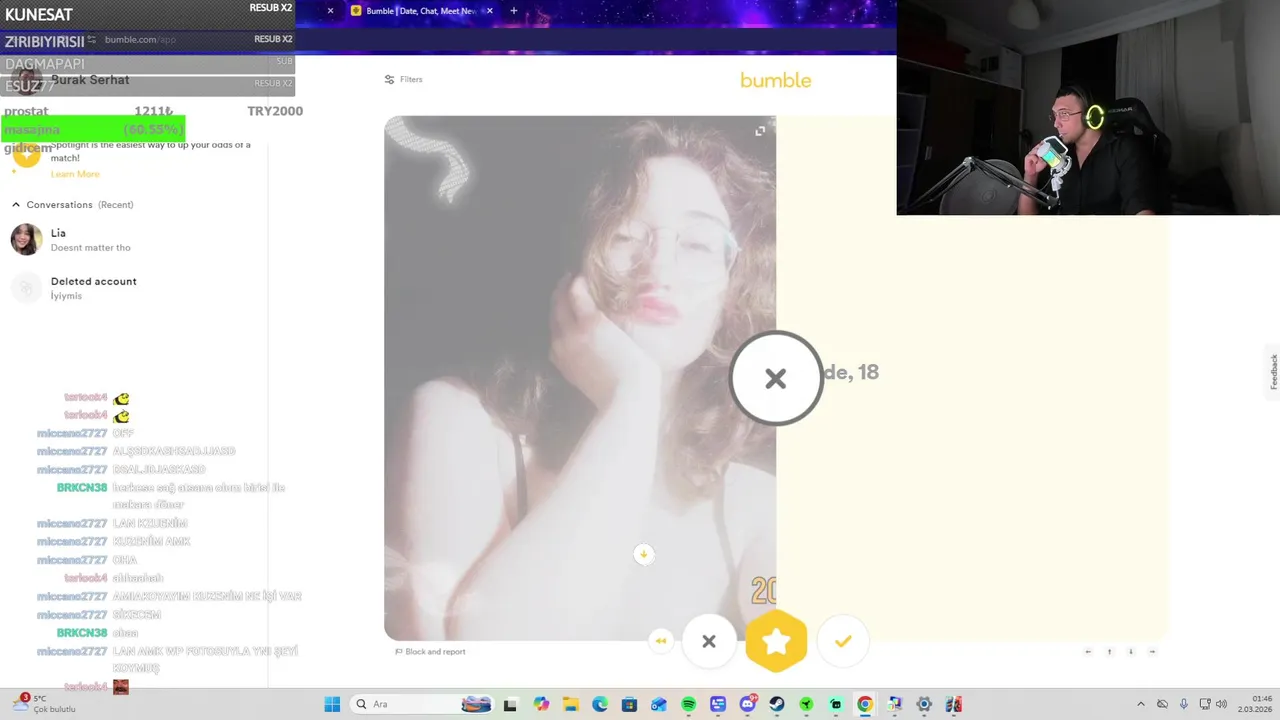Open the Filters settings icon
Image resolution: width=1280 pixels, height=720 pixels.
coord(390,80)
